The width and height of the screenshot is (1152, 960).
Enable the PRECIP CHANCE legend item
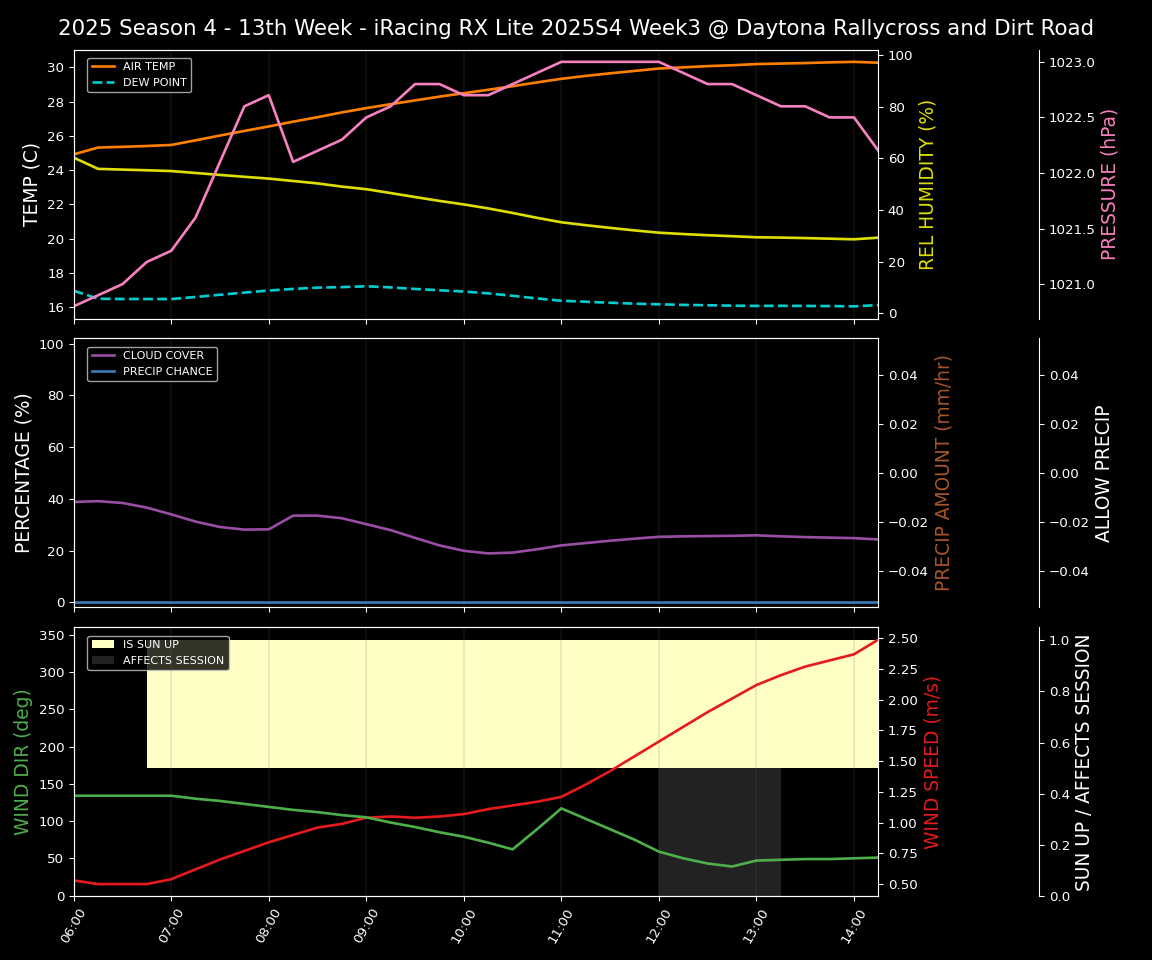pos(165,371)
